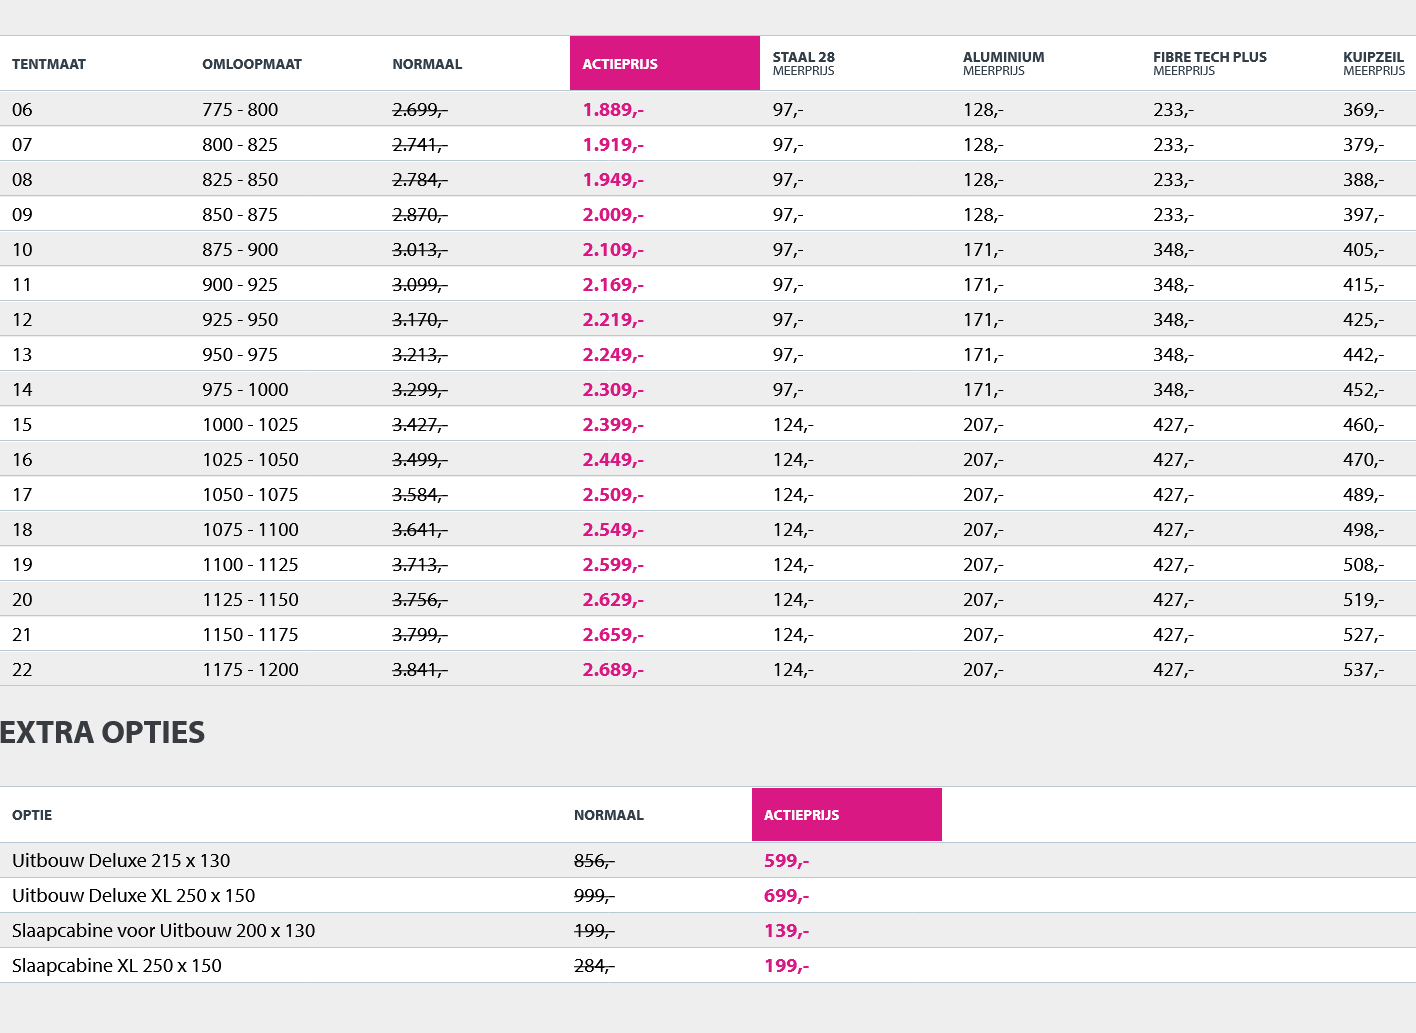Click the kuipzeil price 537,-
Image resolution: width=1416 pixels, height=1033 pixels.
(1363, 670)
